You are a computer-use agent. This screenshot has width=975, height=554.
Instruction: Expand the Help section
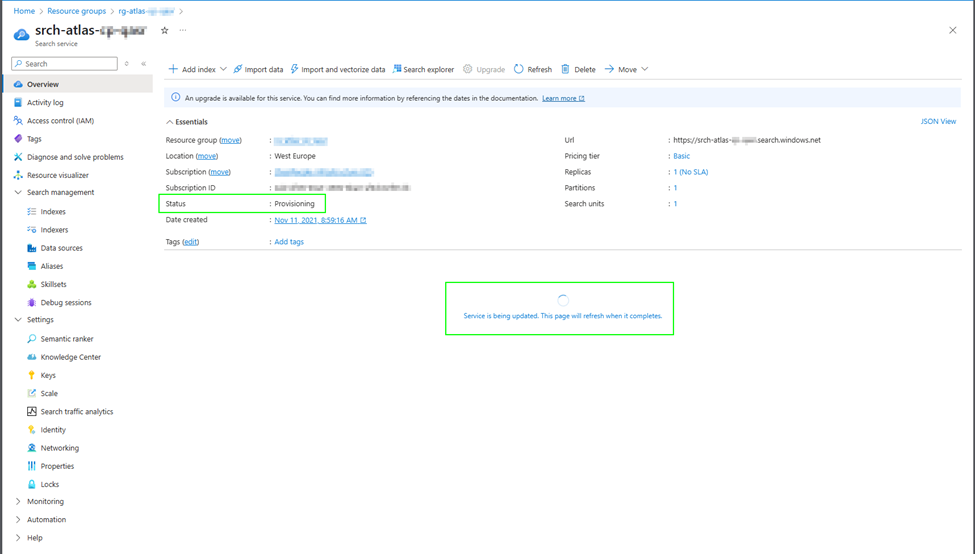click(x=18, y=538)
